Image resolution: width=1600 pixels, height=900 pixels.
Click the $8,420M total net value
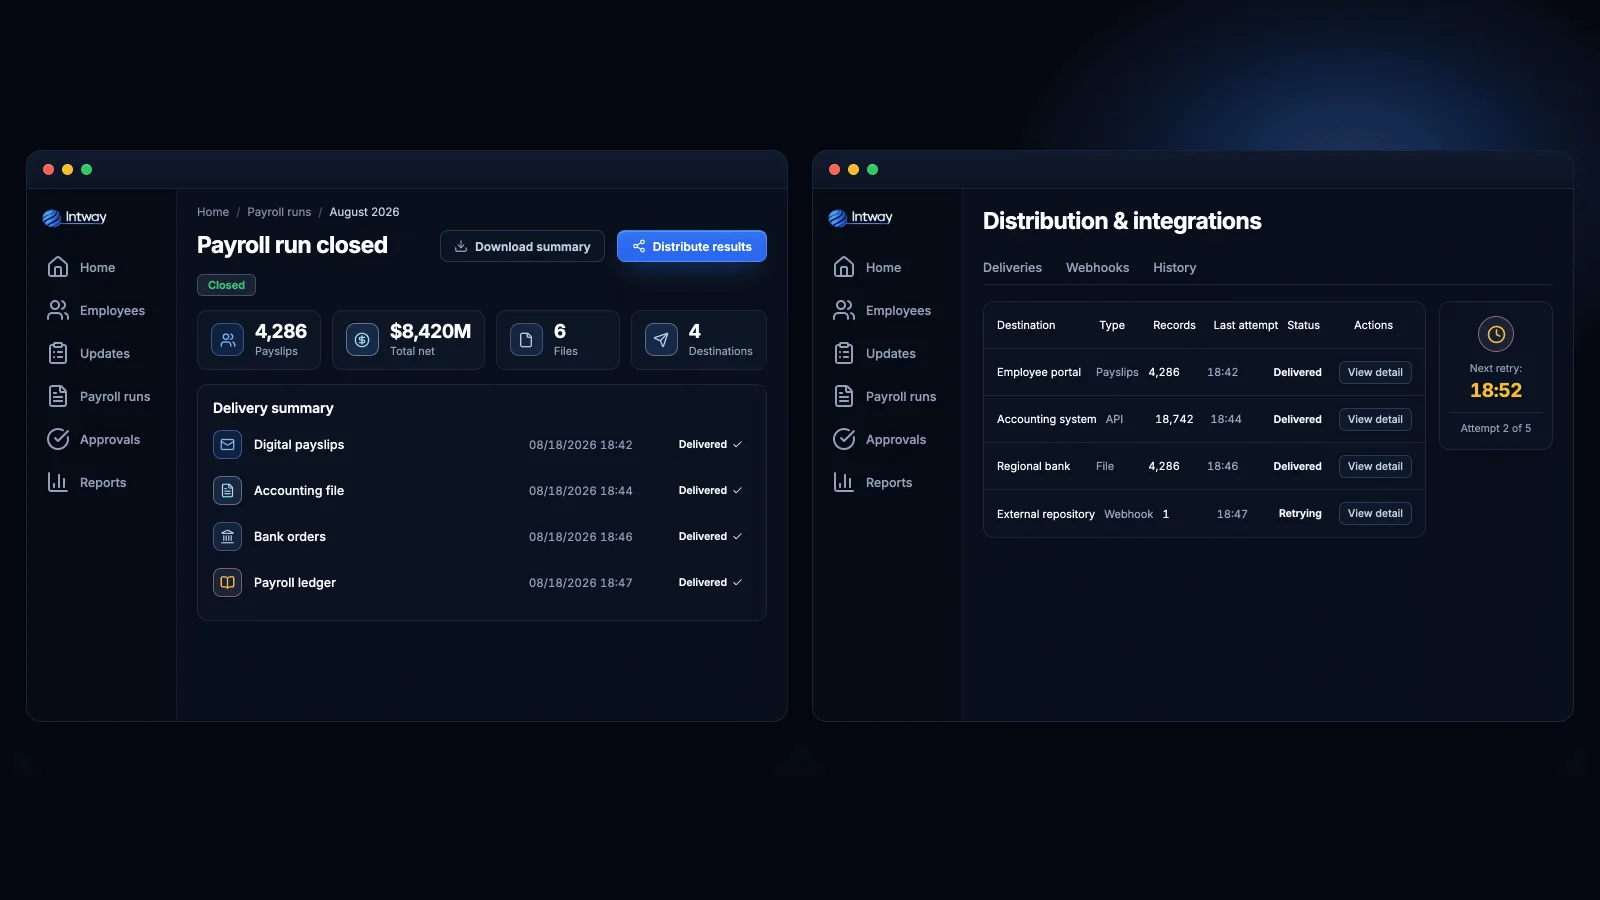pos(430,331)
